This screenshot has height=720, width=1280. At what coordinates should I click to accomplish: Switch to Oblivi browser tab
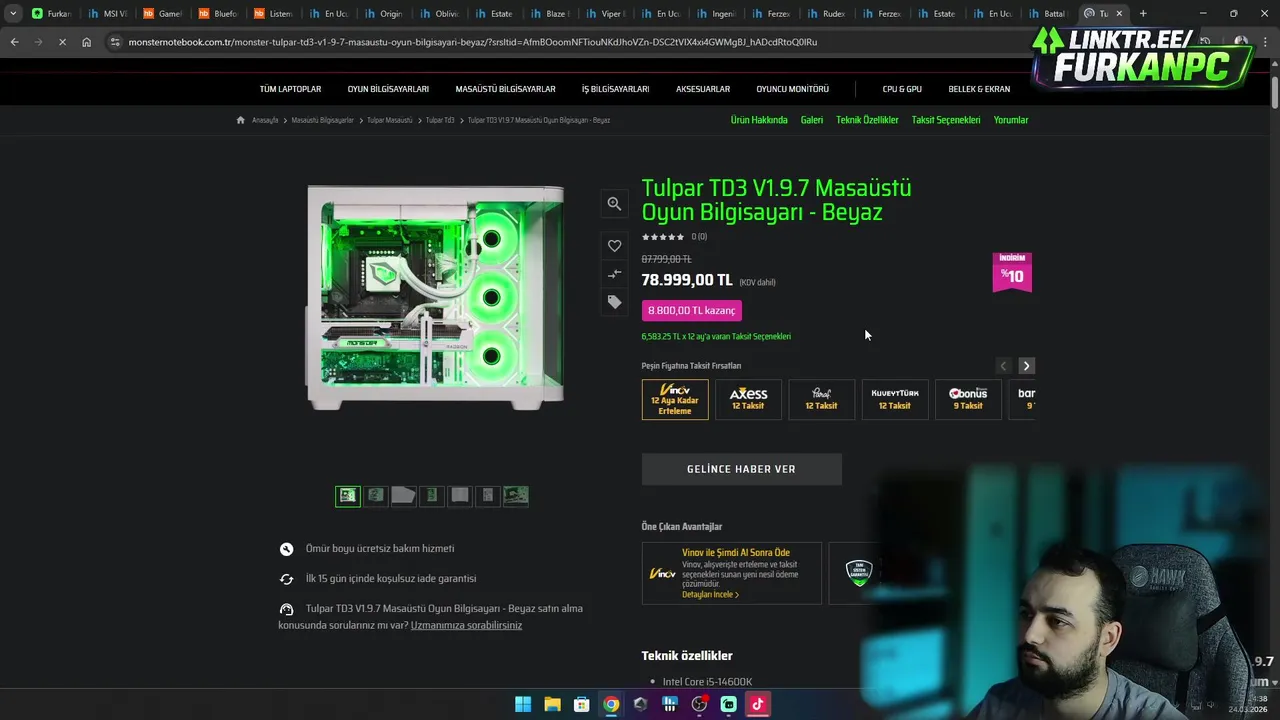pyautogui.click(x=438, y=13)
